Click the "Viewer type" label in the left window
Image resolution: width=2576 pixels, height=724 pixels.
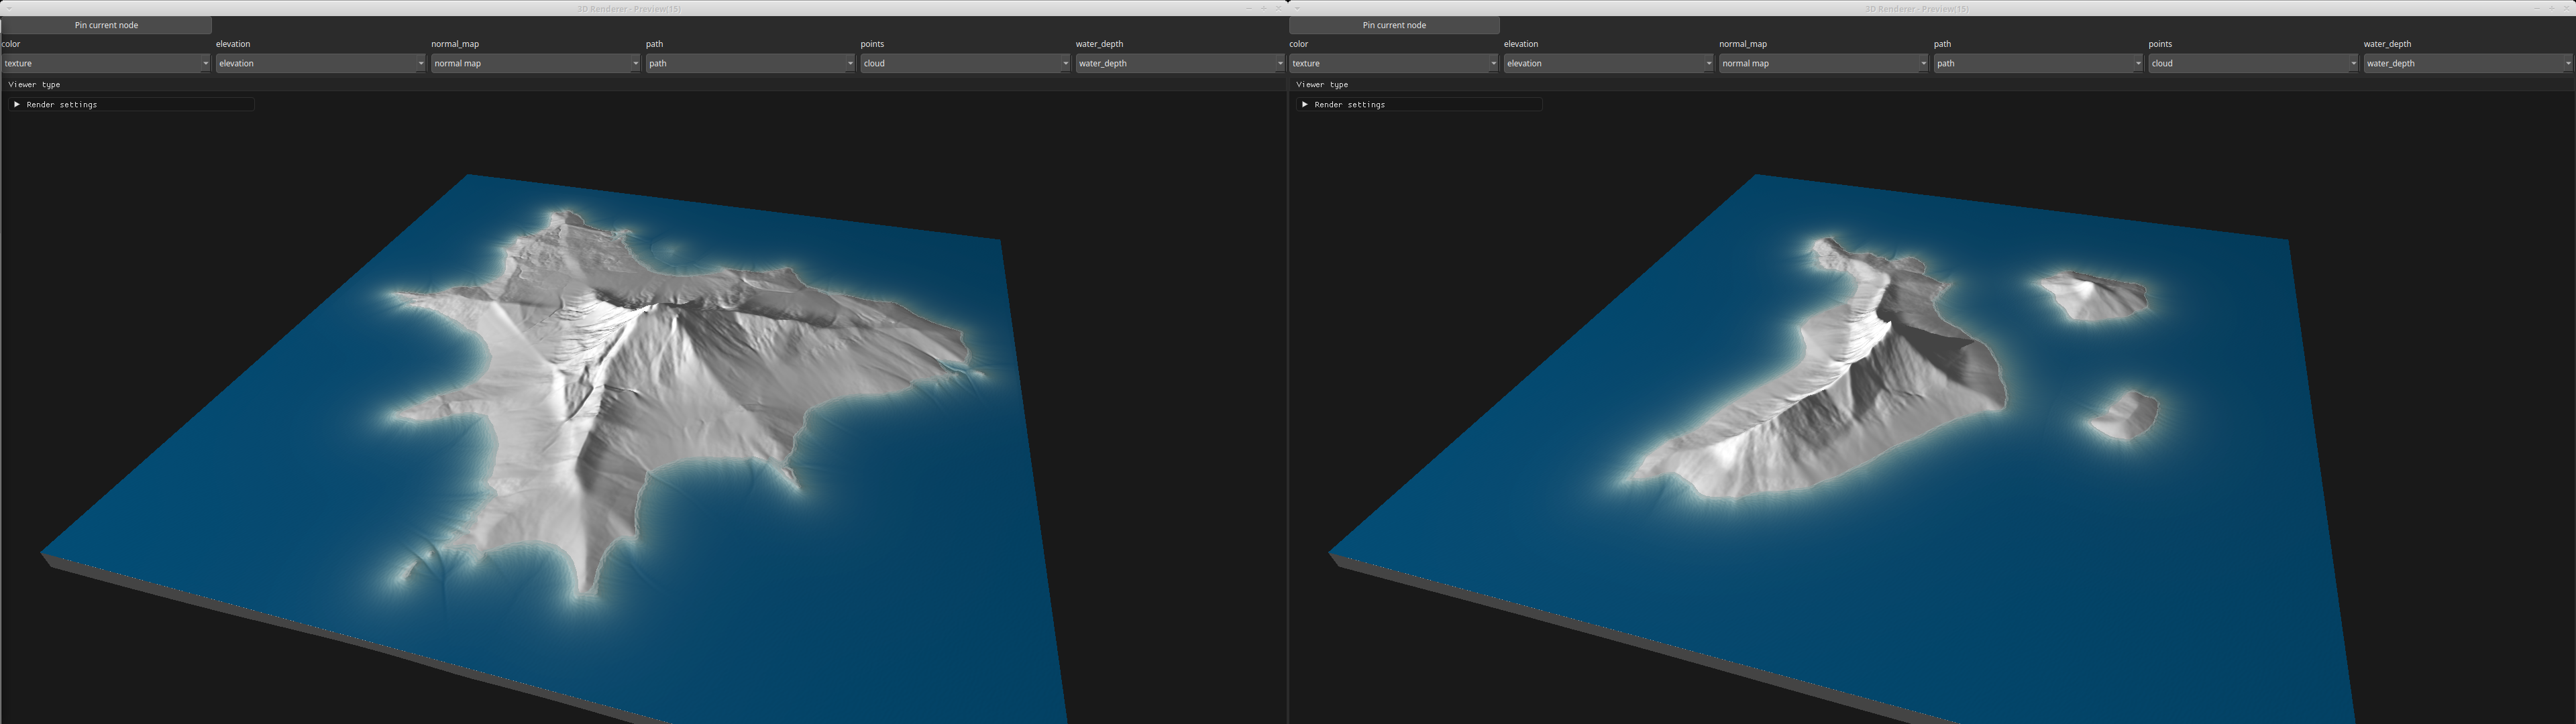click(x=34, y=85)
